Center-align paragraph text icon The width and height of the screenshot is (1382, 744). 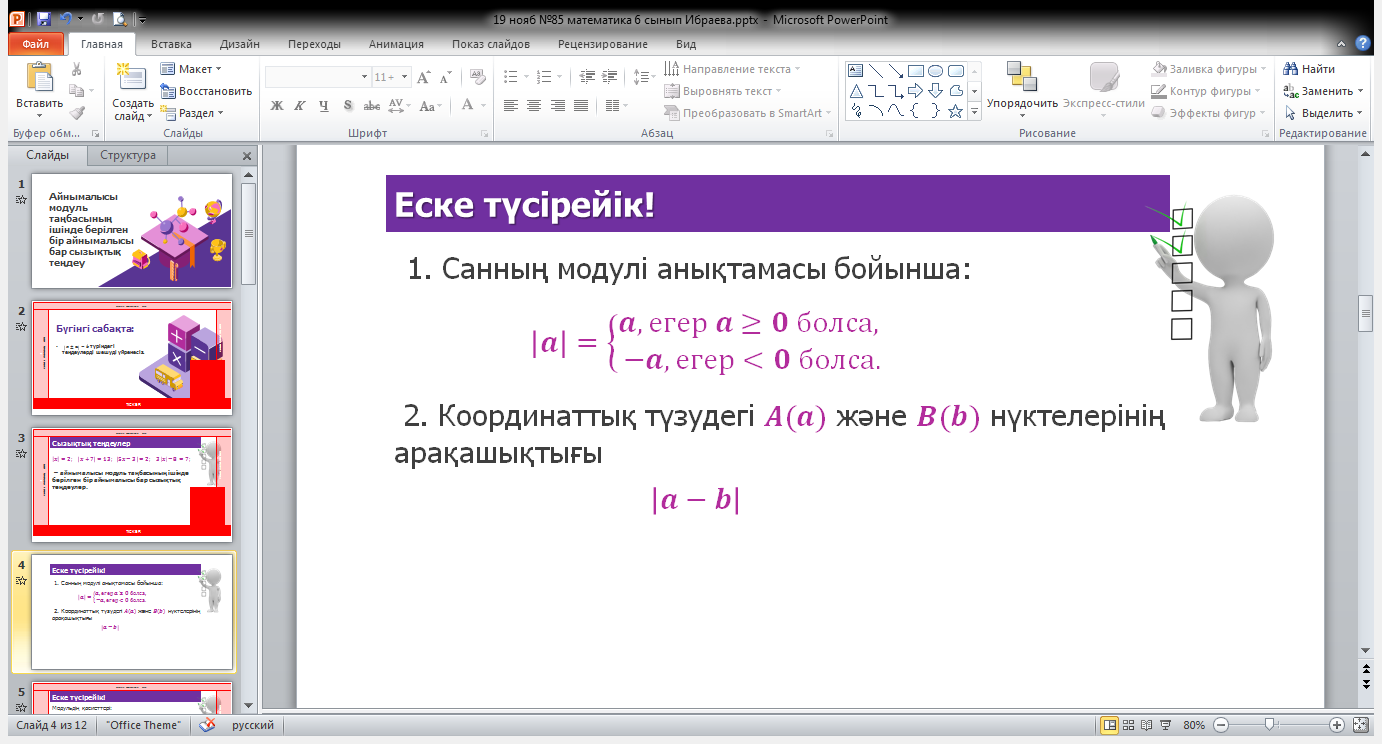click(x=534, y=105)
